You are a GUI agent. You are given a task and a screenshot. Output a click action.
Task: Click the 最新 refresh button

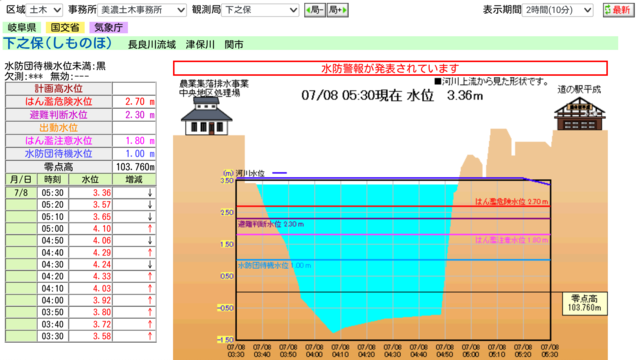click(618, 10)
